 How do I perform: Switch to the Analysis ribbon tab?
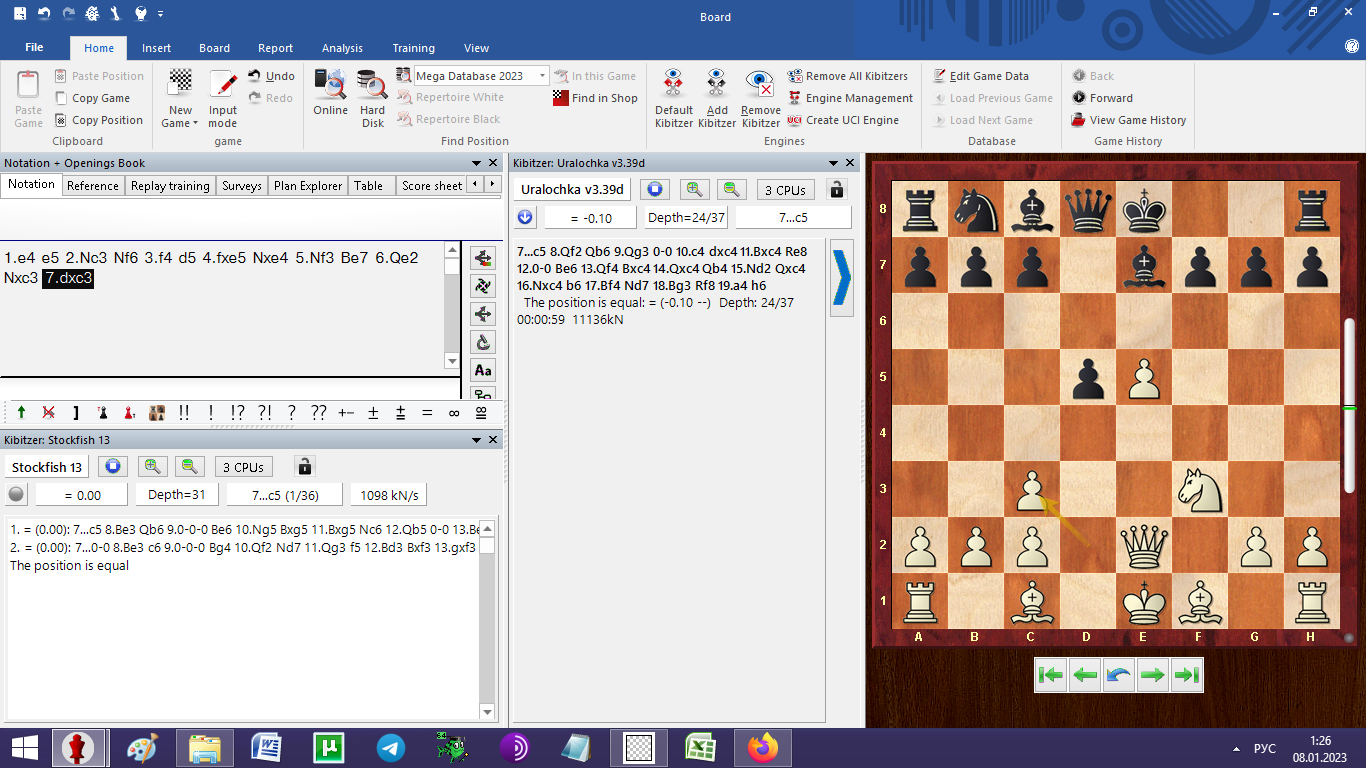[x=342, y=48]
